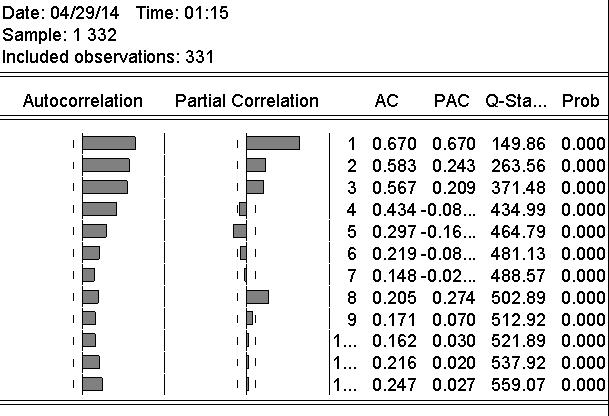
Task: Select the Q-Stat value 149.86
Action: pos(515,143)
